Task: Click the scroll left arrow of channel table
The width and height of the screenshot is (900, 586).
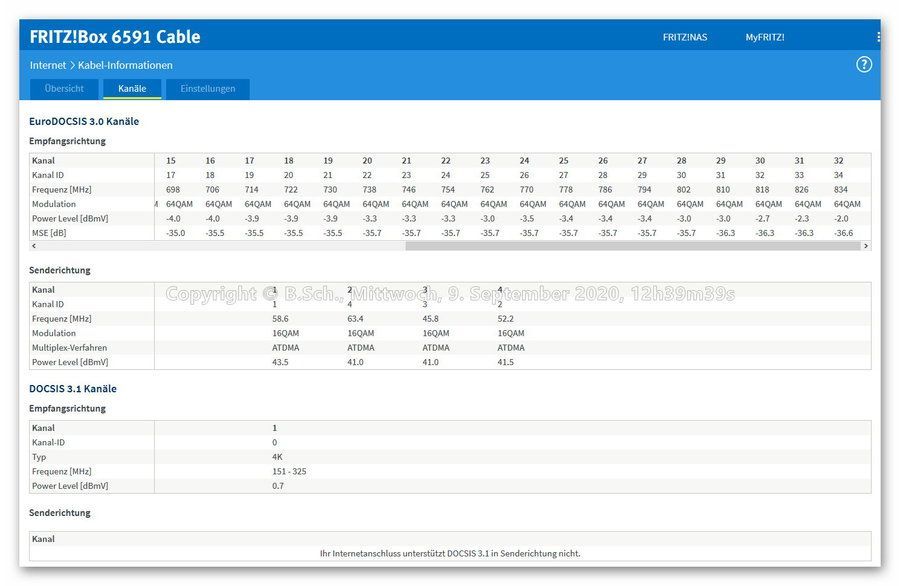Action: pyautogui.click(x=33, y=246)
